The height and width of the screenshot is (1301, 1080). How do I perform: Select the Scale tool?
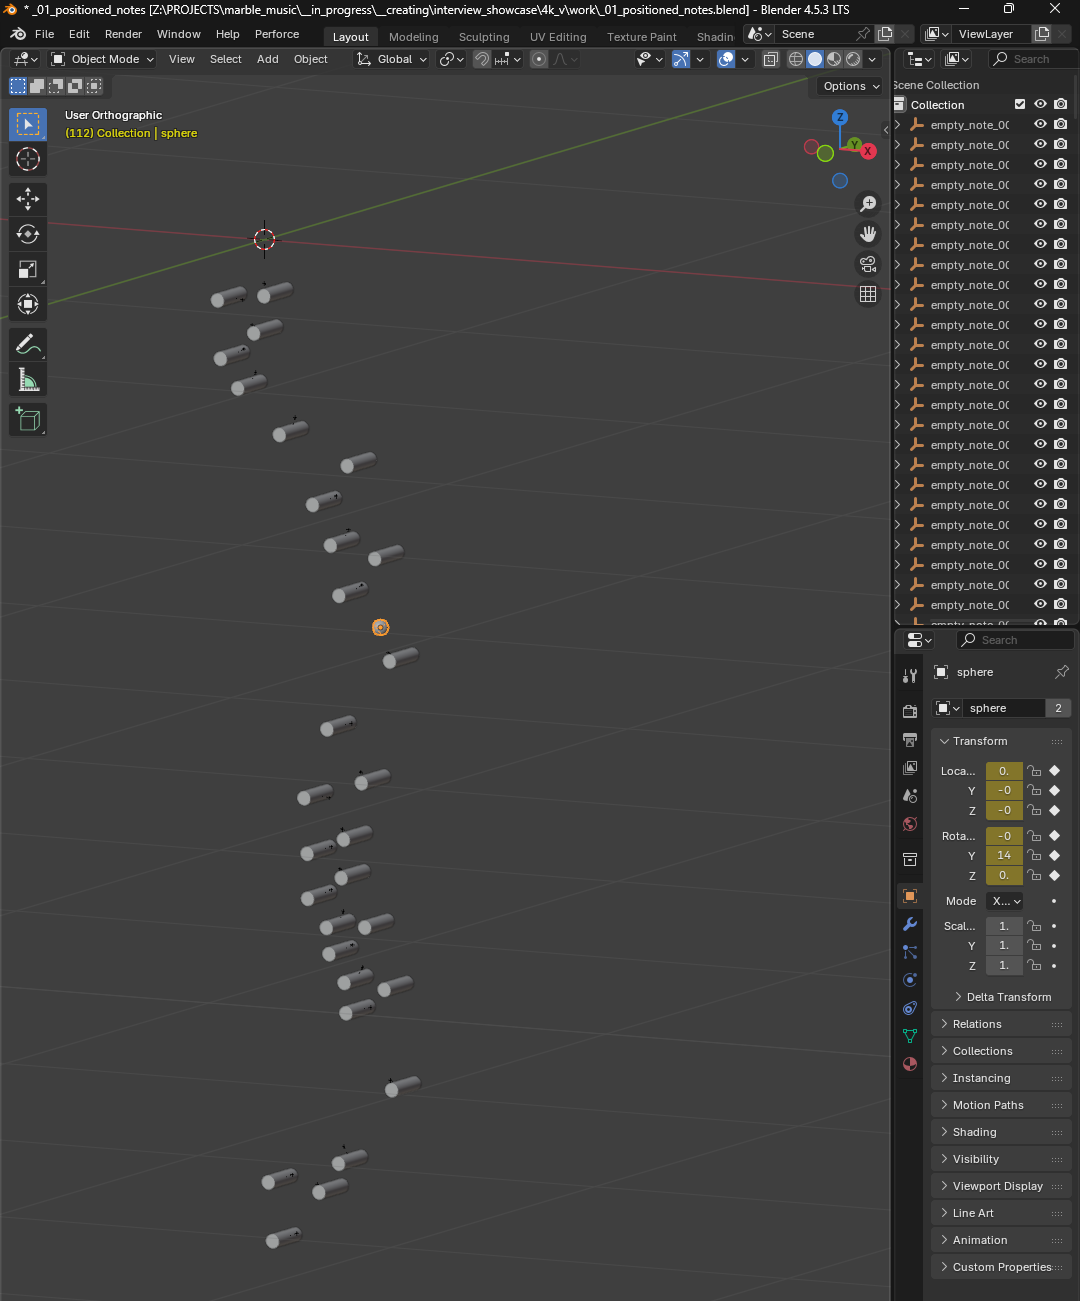click(27, 269)
